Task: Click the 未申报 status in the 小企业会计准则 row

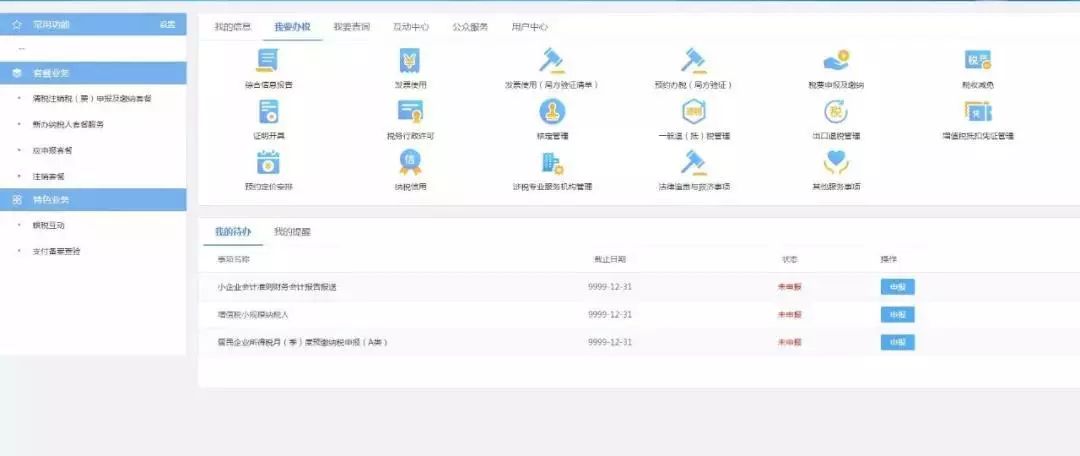Action: click(789, 287)
